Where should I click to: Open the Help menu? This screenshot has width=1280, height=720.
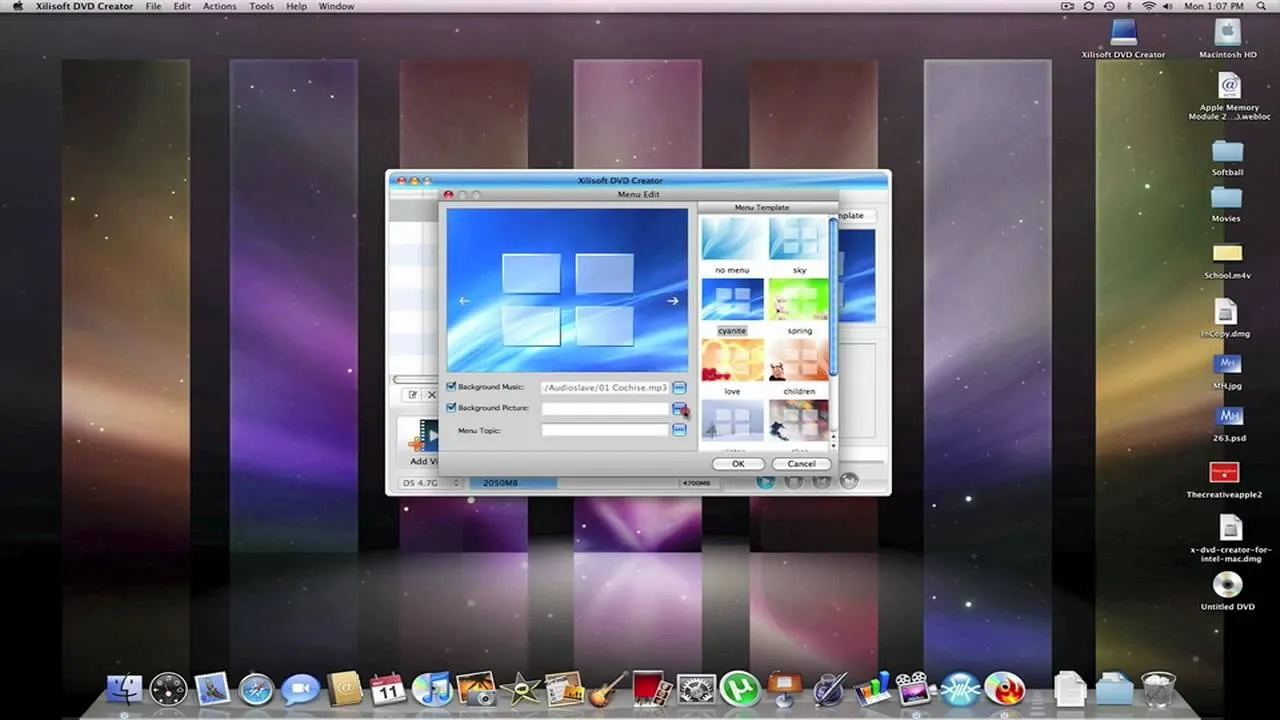click(x=297, y=6)
